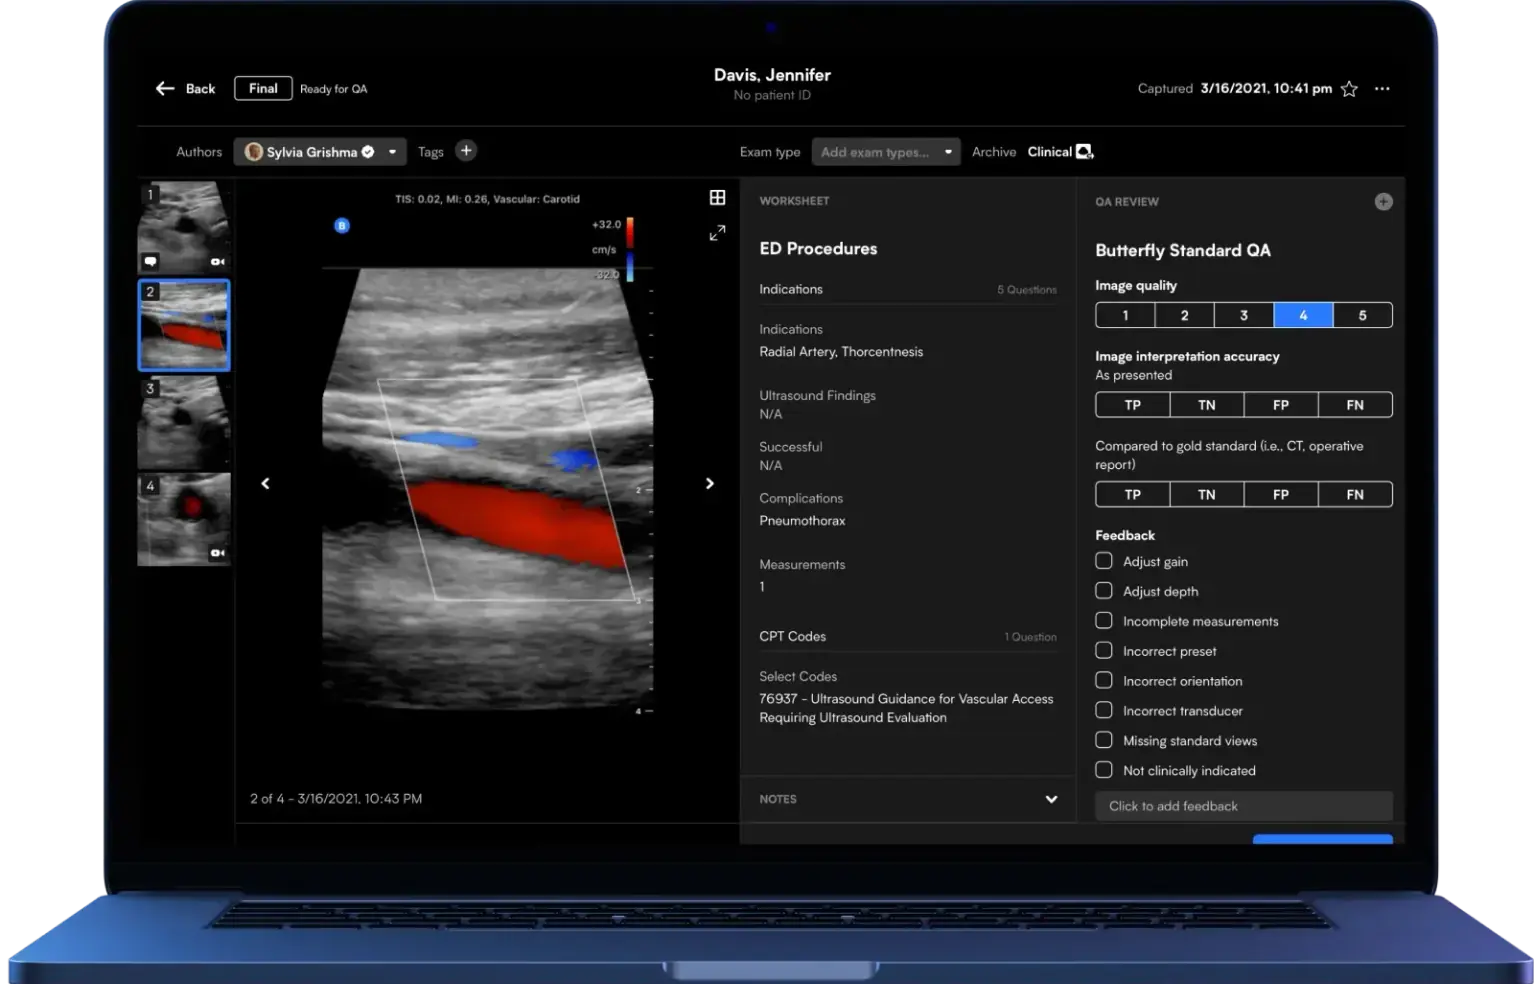Check the Adjust gain feedback box
Image resolution: width=1534 pixels, height=984 pixels.
(1104, 561)
